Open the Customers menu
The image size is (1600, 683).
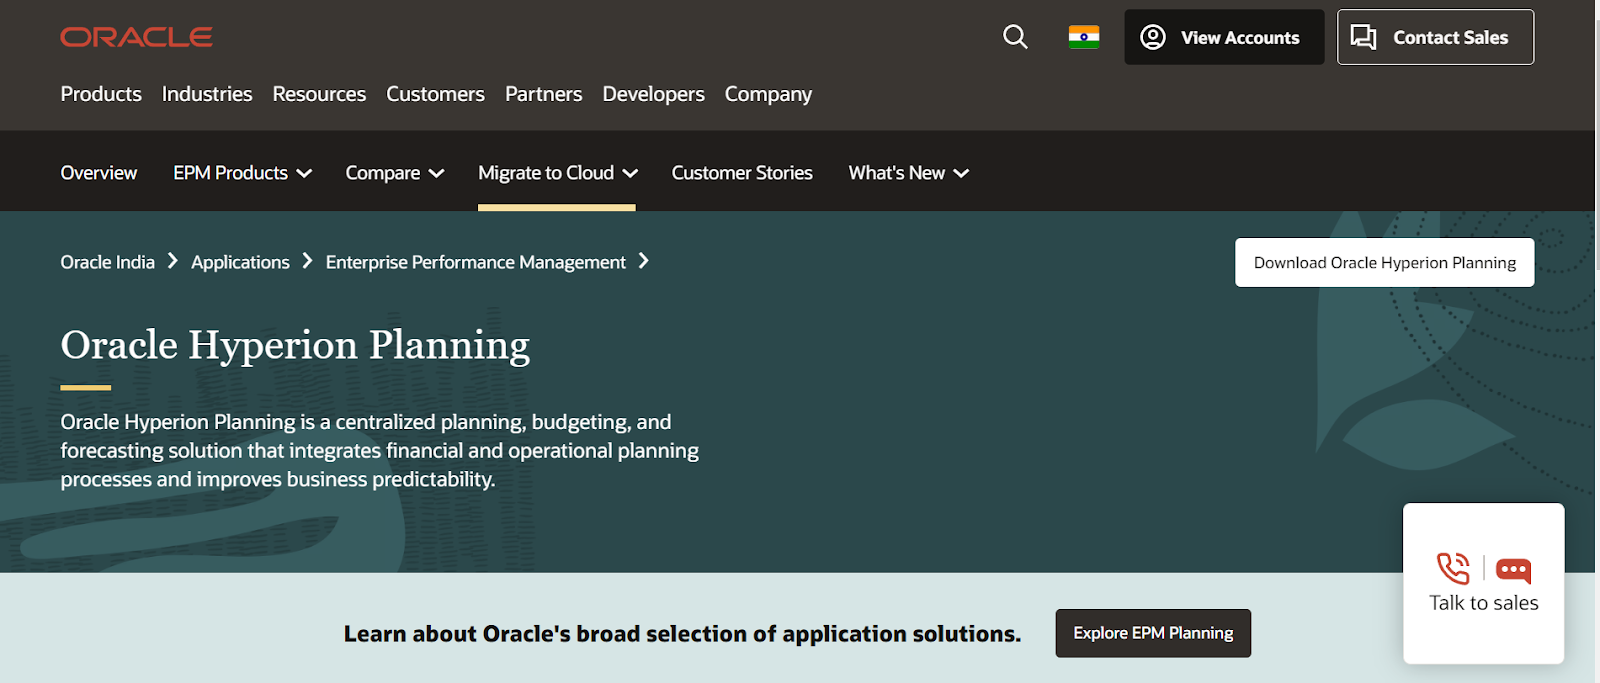[x=435, y=94]
